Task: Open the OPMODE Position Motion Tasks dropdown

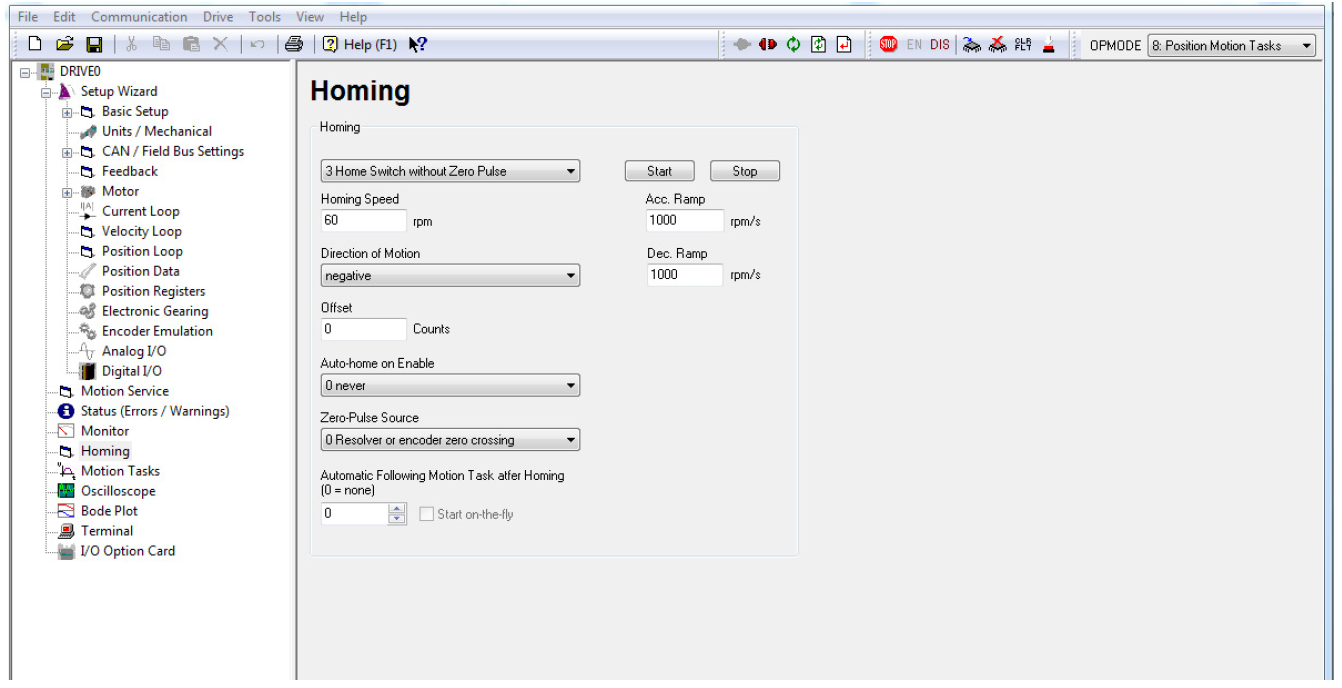Action: (1232, 45)
